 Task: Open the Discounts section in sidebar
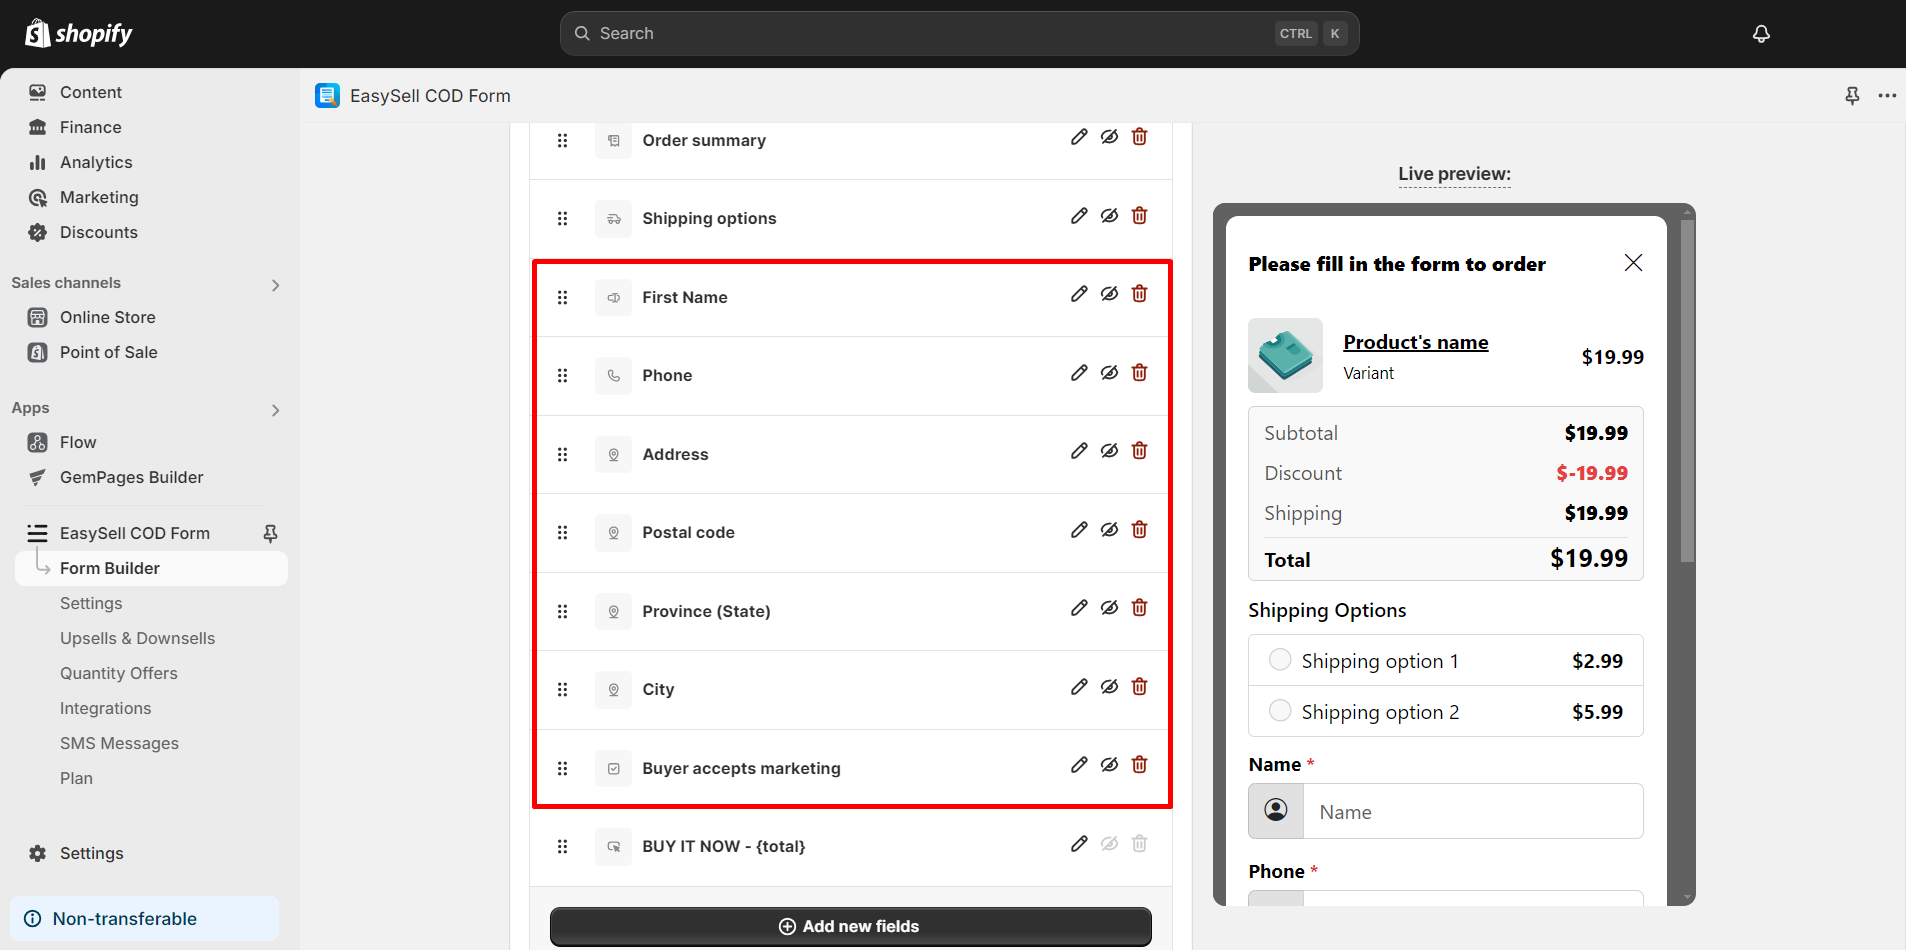click(99, 232)
